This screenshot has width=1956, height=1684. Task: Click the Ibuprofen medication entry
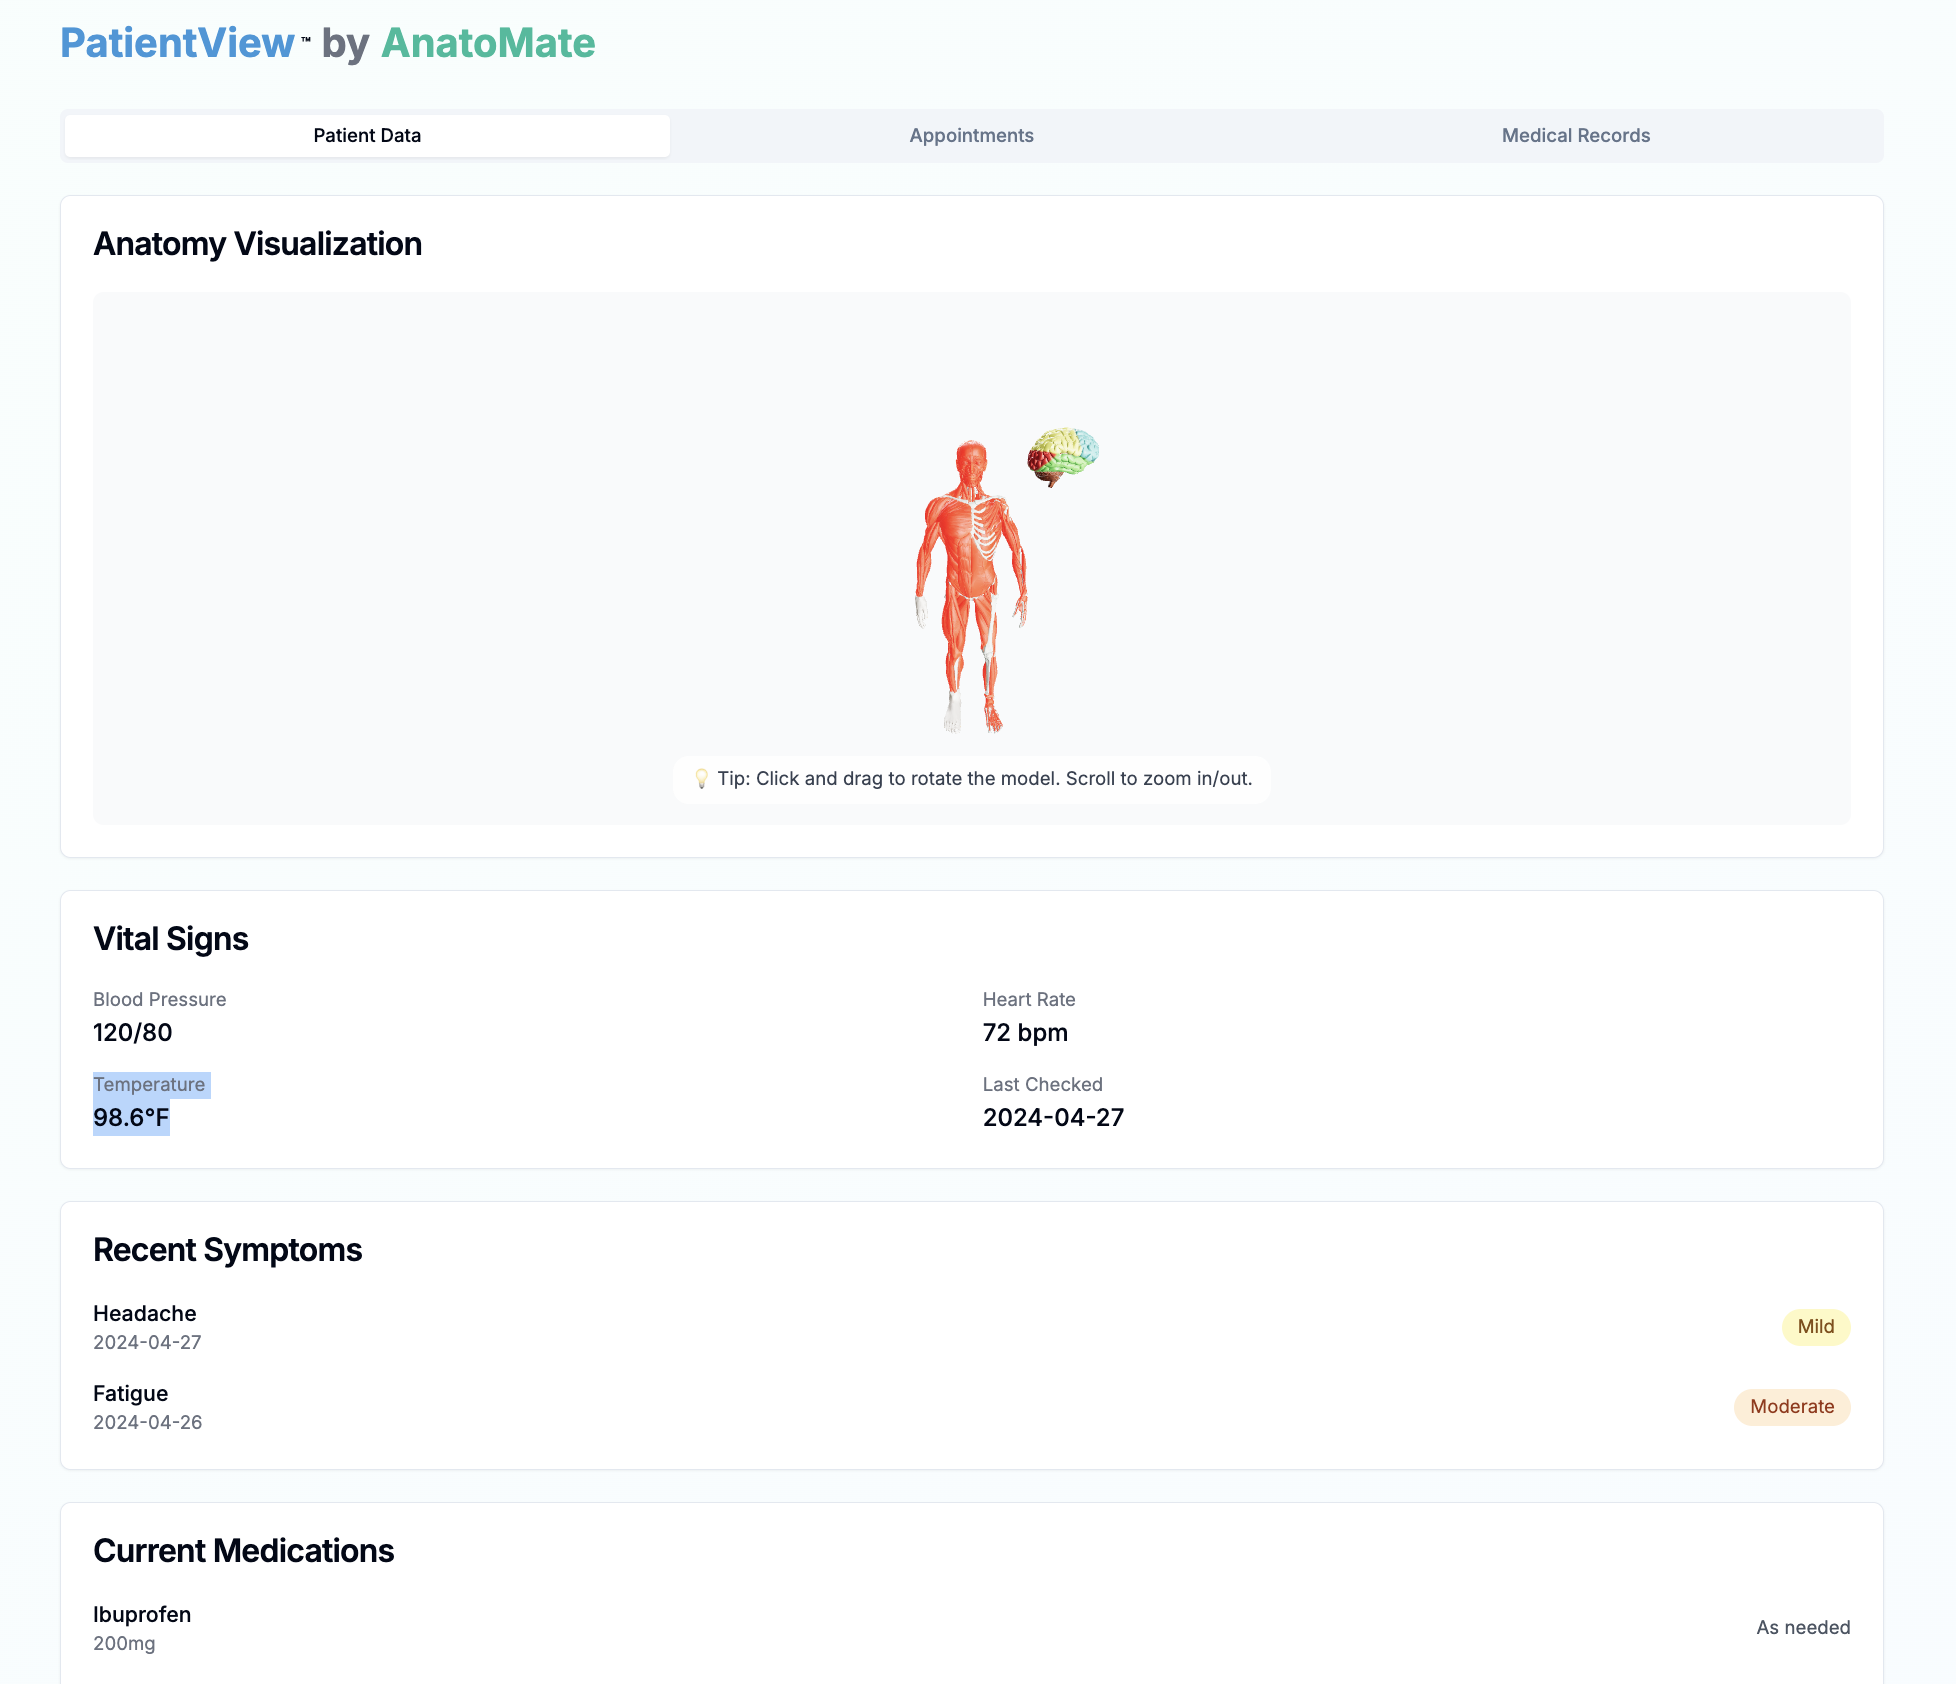pos(142,1615)
